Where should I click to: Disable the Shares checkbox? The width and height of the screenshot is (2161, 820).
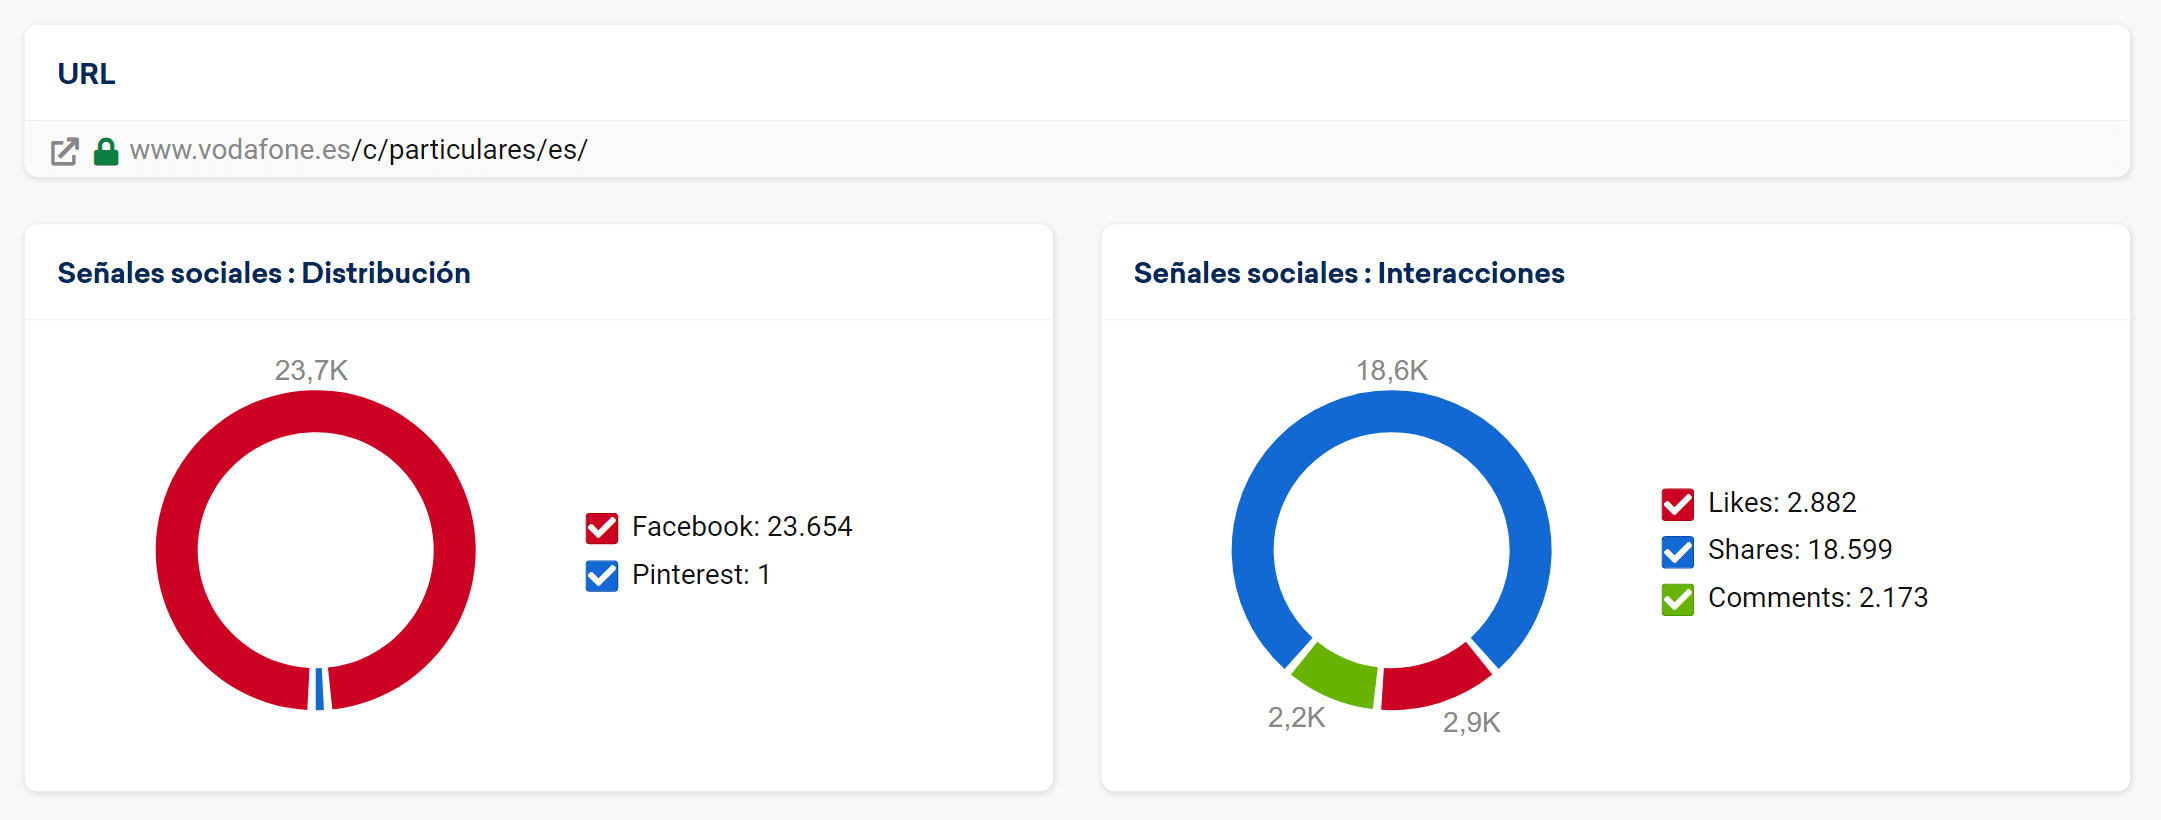pyautogui.click(x=1677, y=551)
